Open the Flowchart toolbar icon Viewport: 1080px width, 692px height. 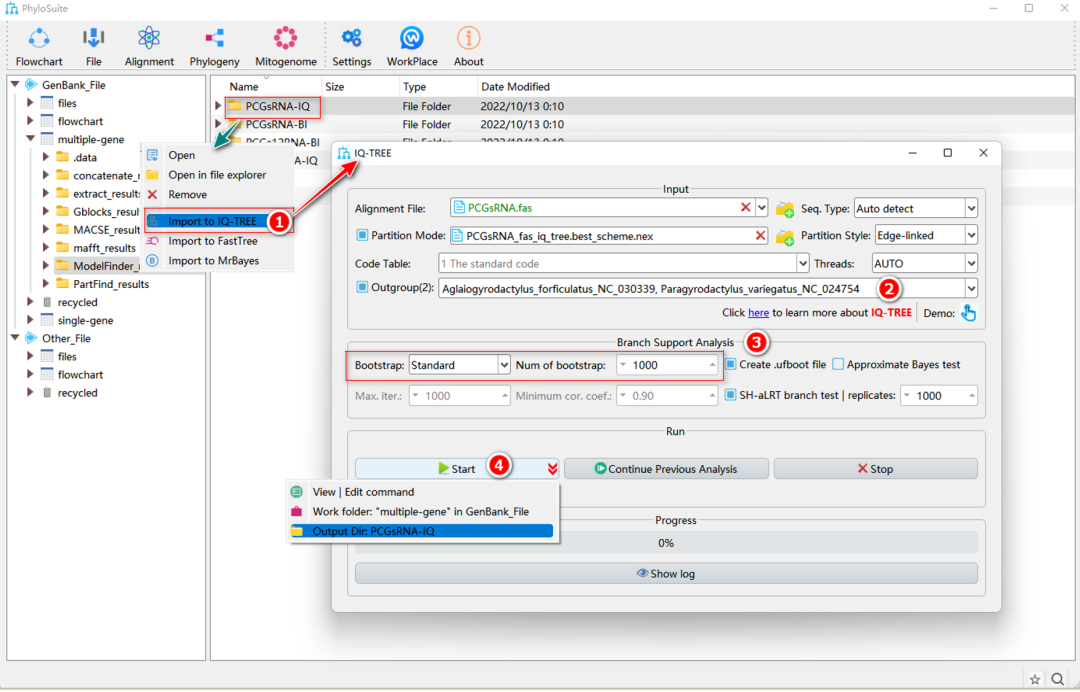[x=39, y=39]
